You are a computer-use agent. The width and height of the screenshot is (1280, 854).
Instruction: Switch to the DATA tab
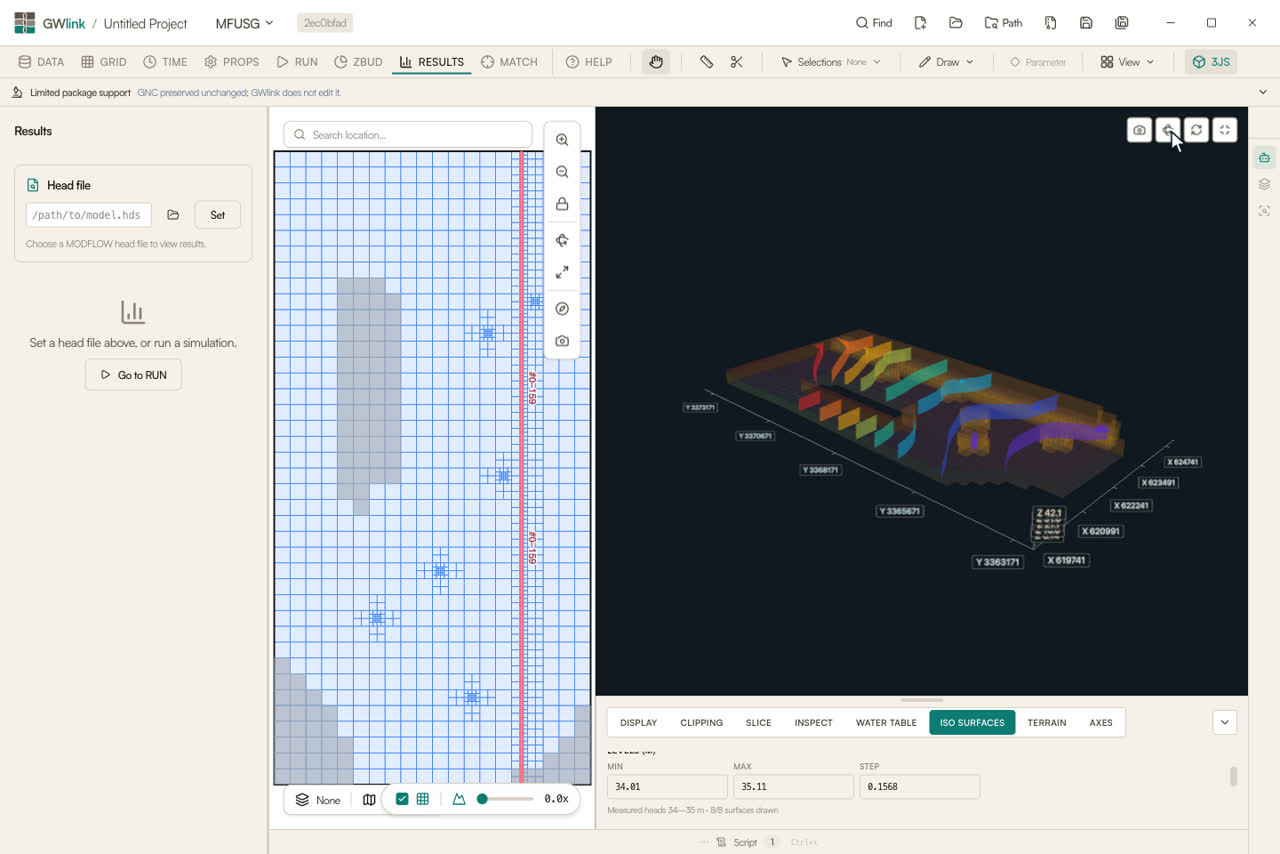41,62
